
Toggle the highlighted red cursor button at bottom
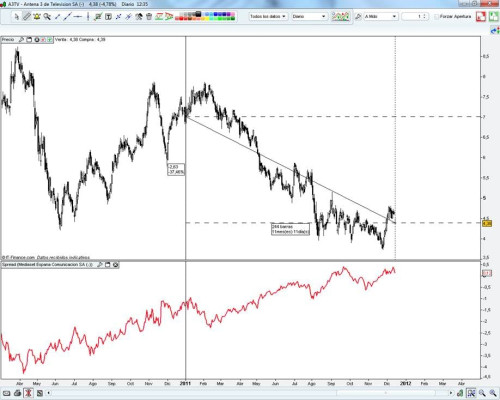(x=29, y=393)
